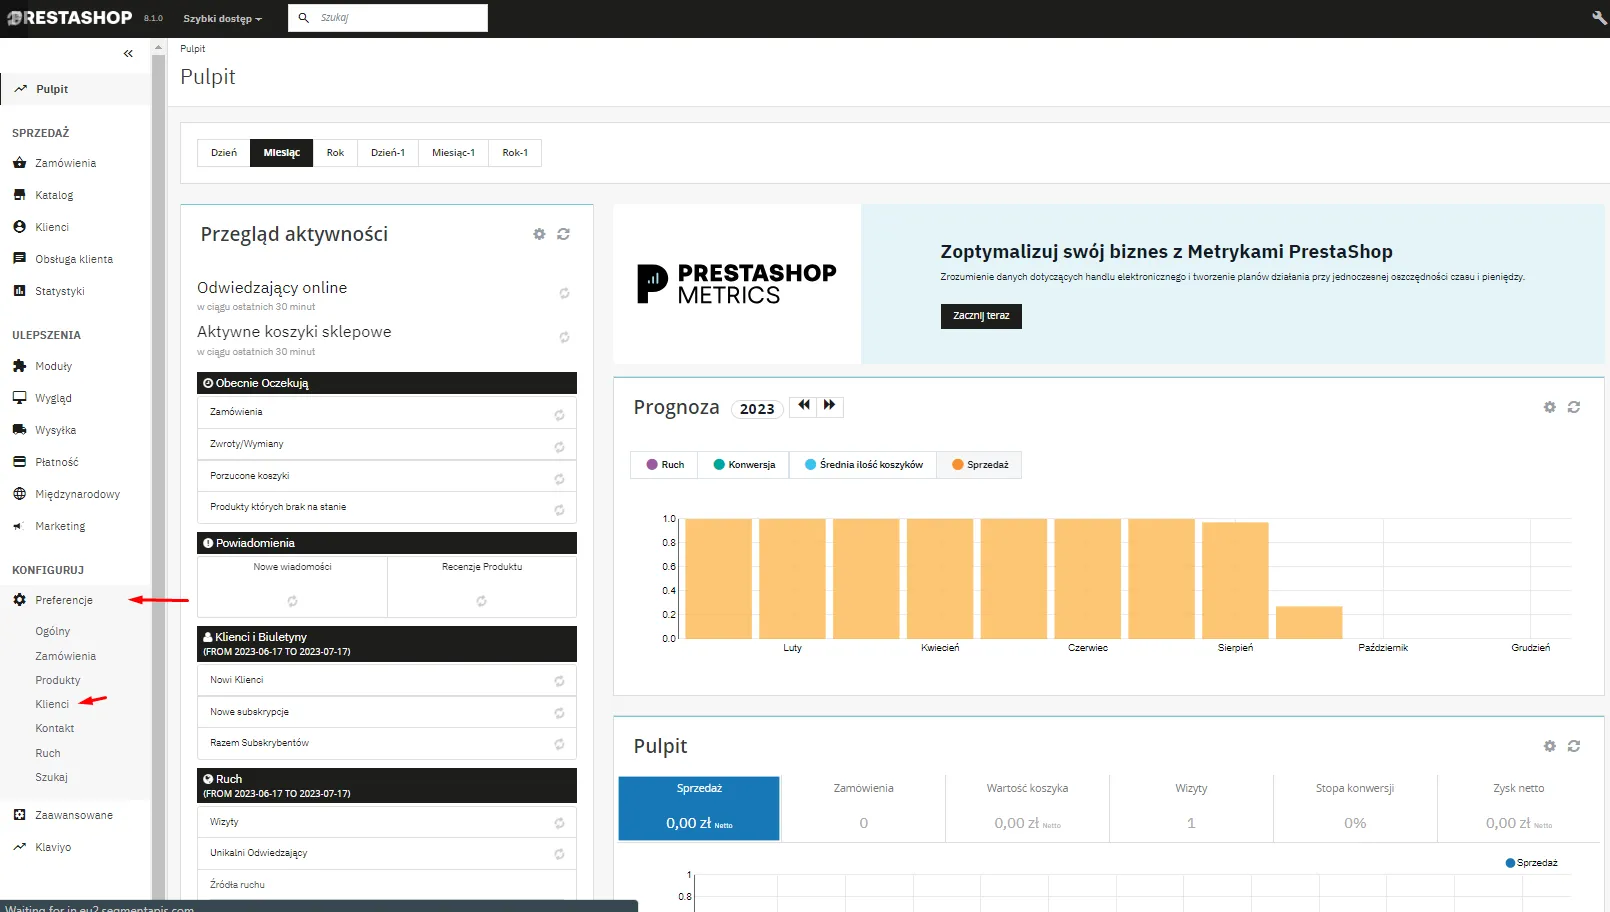Go to next year in Prognoza
Image resolution: width=1610 pixels, height=912 pixels.
click(830, 406)
